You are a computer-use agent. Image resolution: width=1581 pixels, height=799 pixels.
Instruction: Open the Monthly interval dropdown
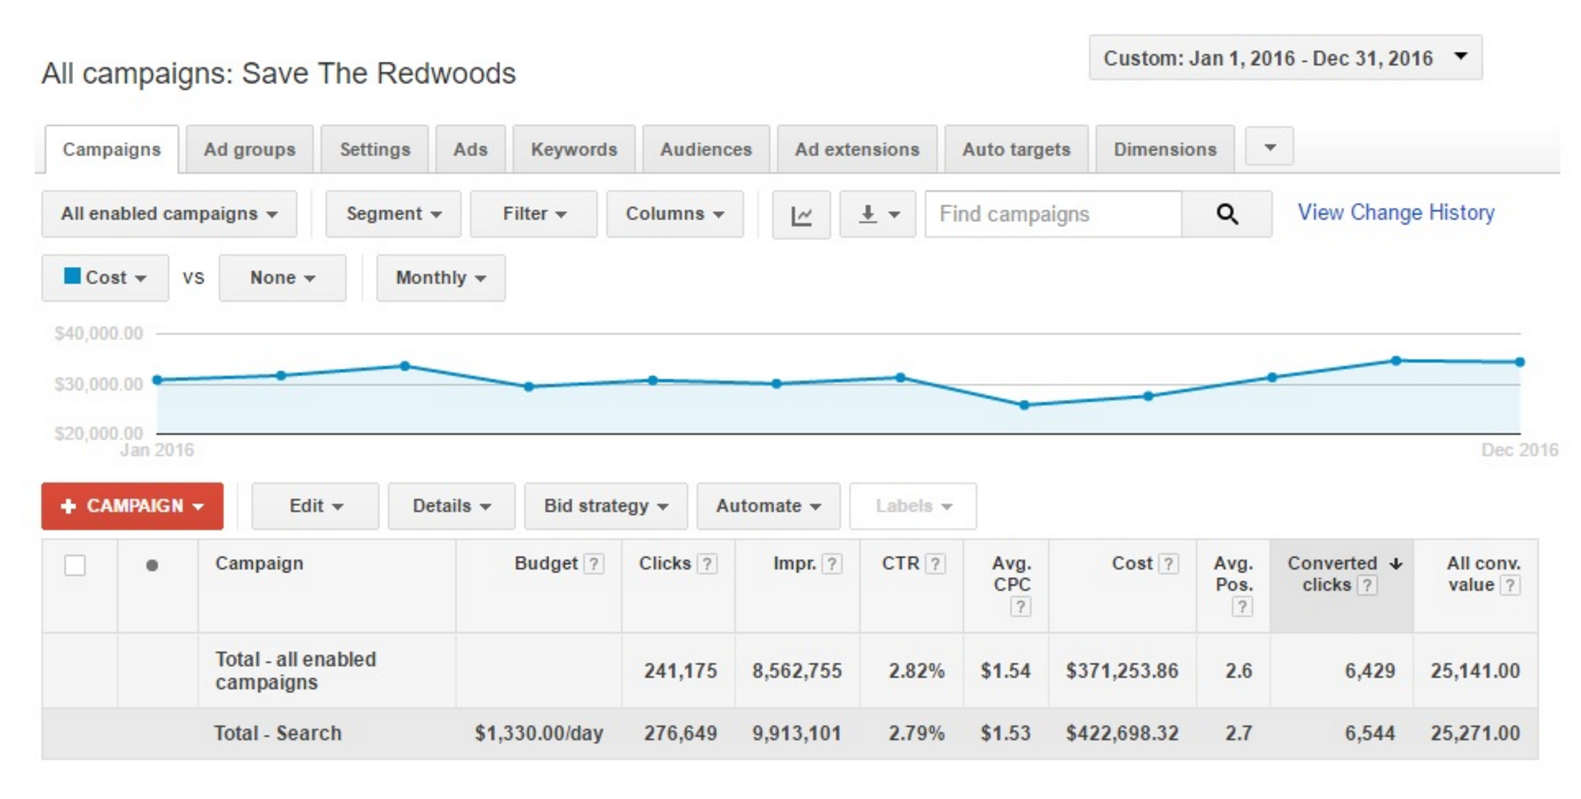tap(441, 278)
